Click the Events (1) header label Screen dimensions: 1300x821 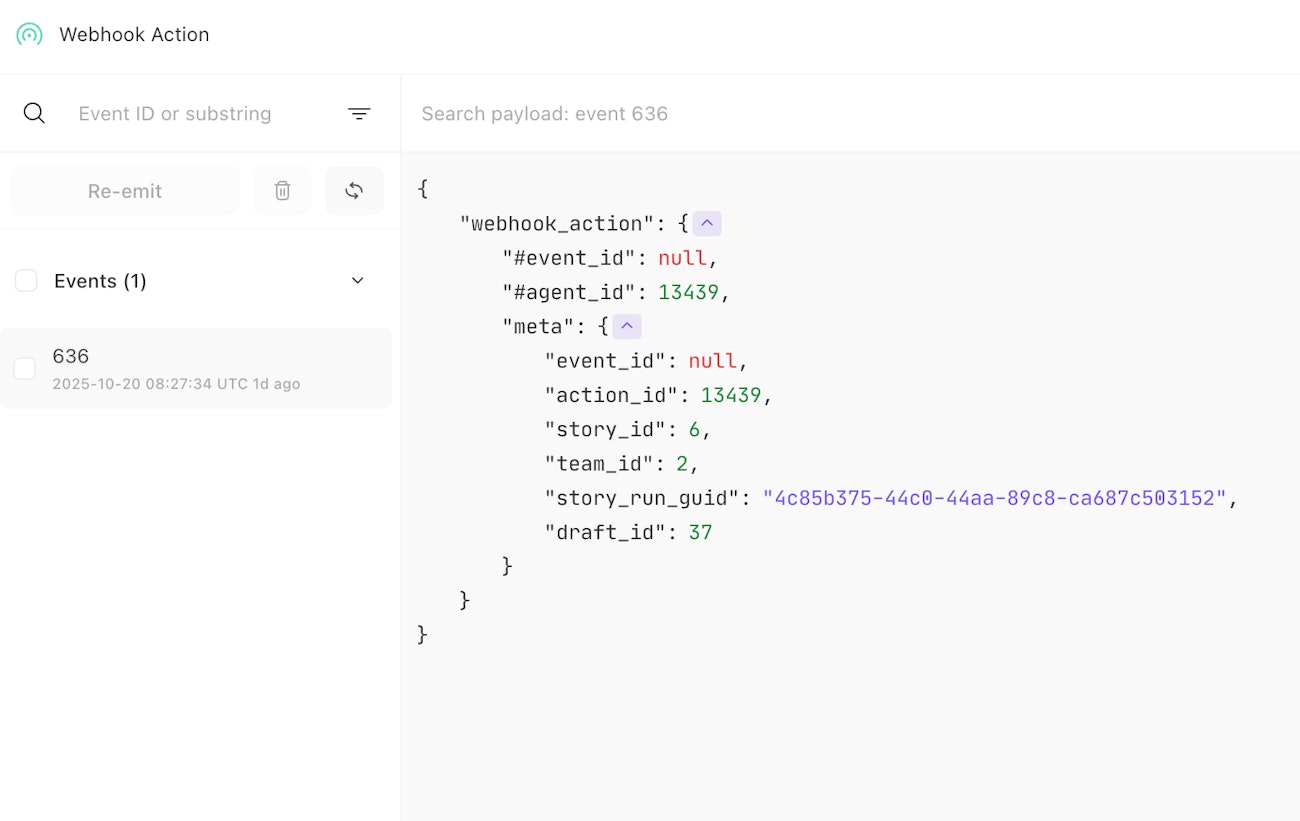click(x=100, y=281)
